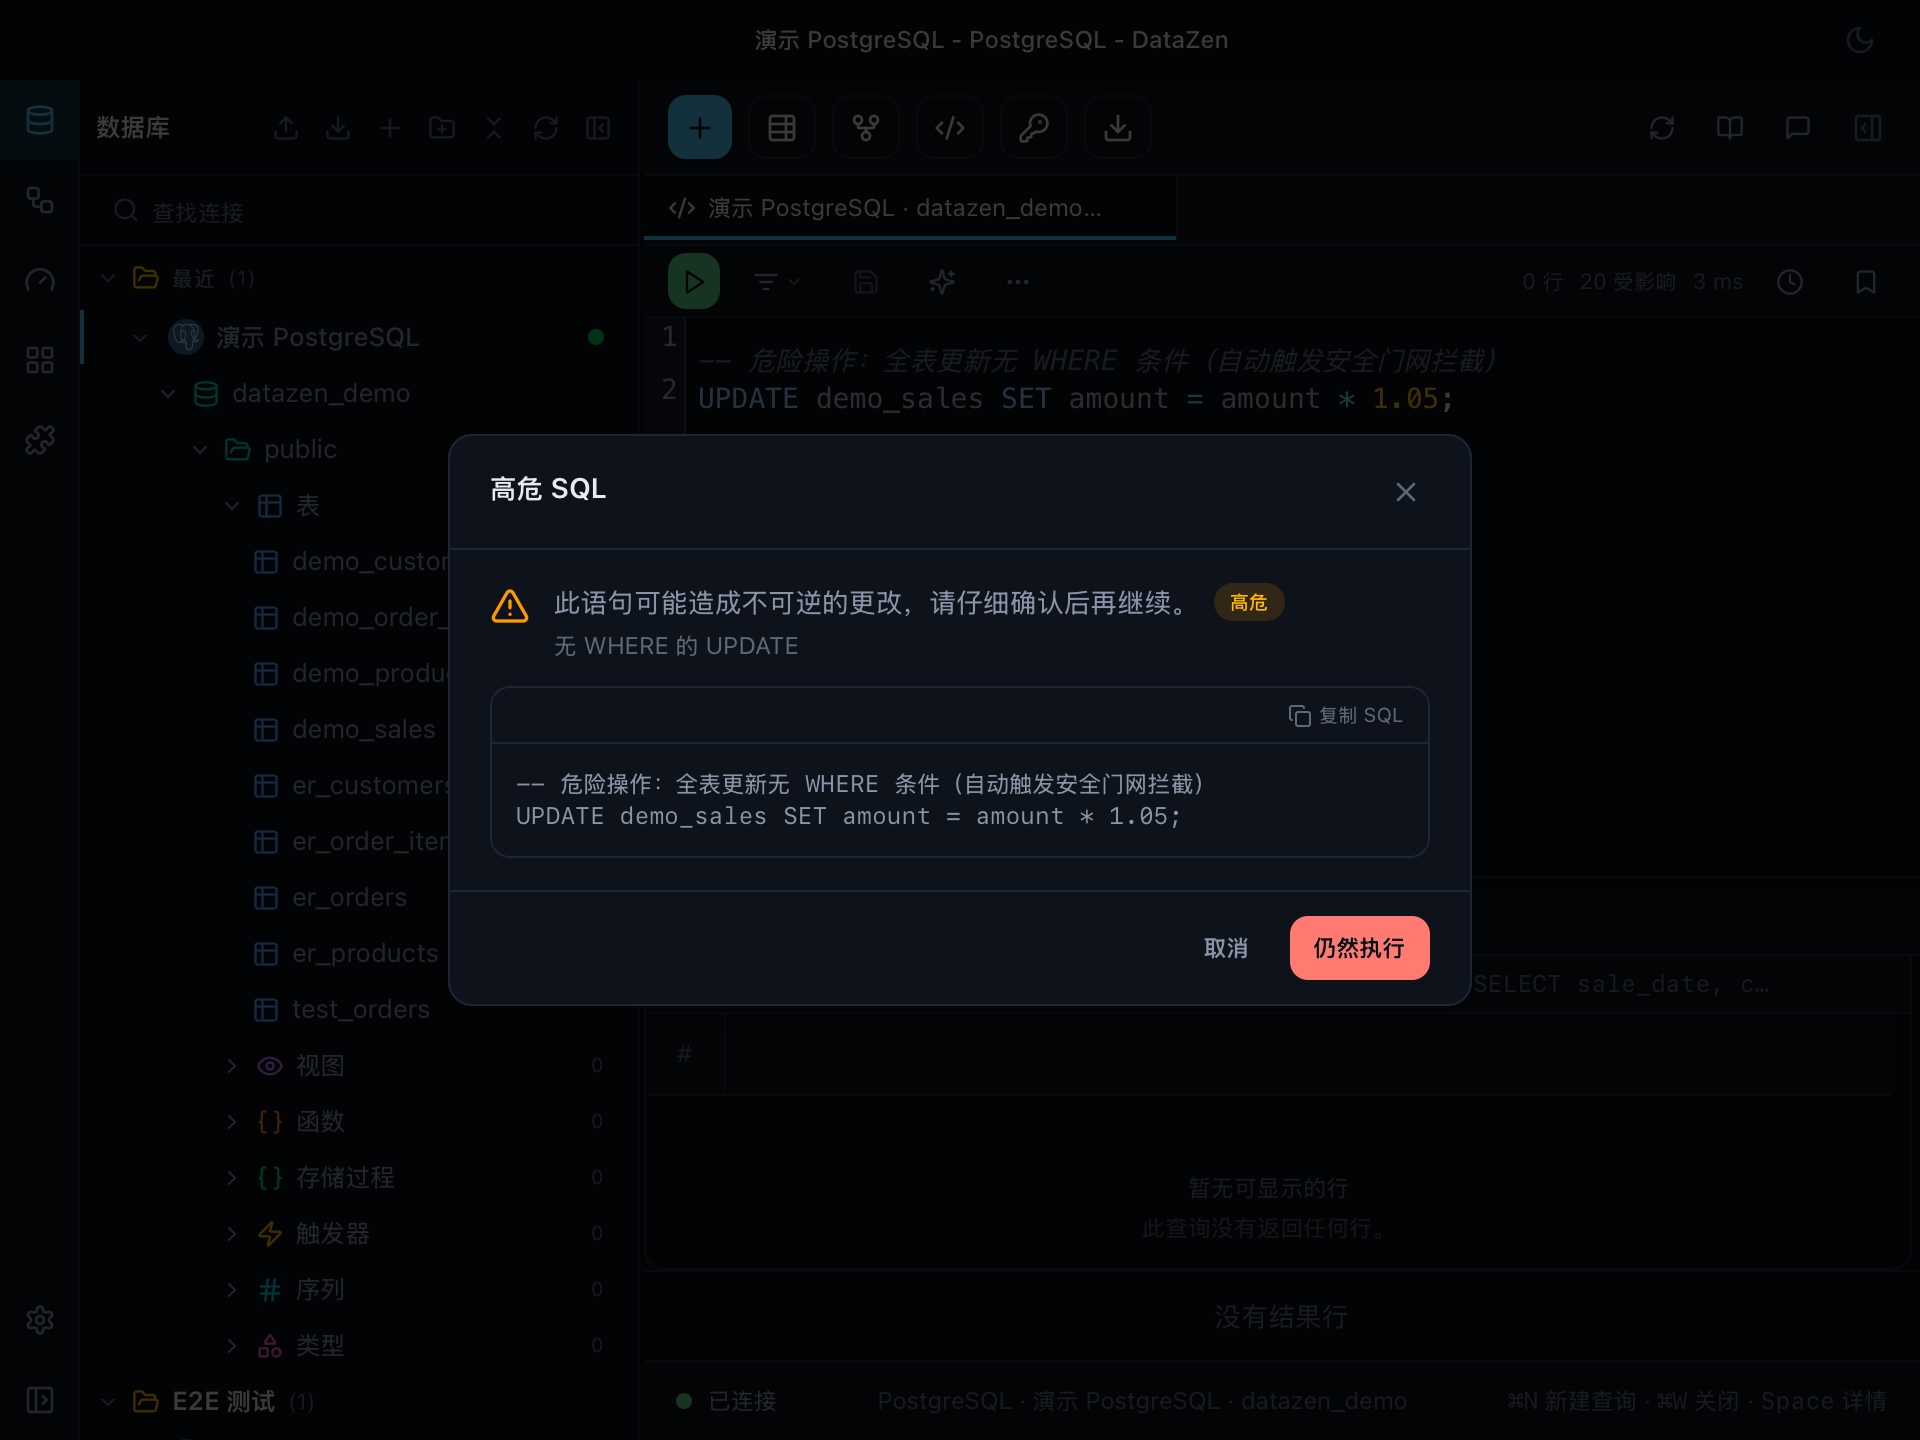Open the chat comment icon
This screenshot has height=1440, width=1920.
click(x=1798, y=128)
